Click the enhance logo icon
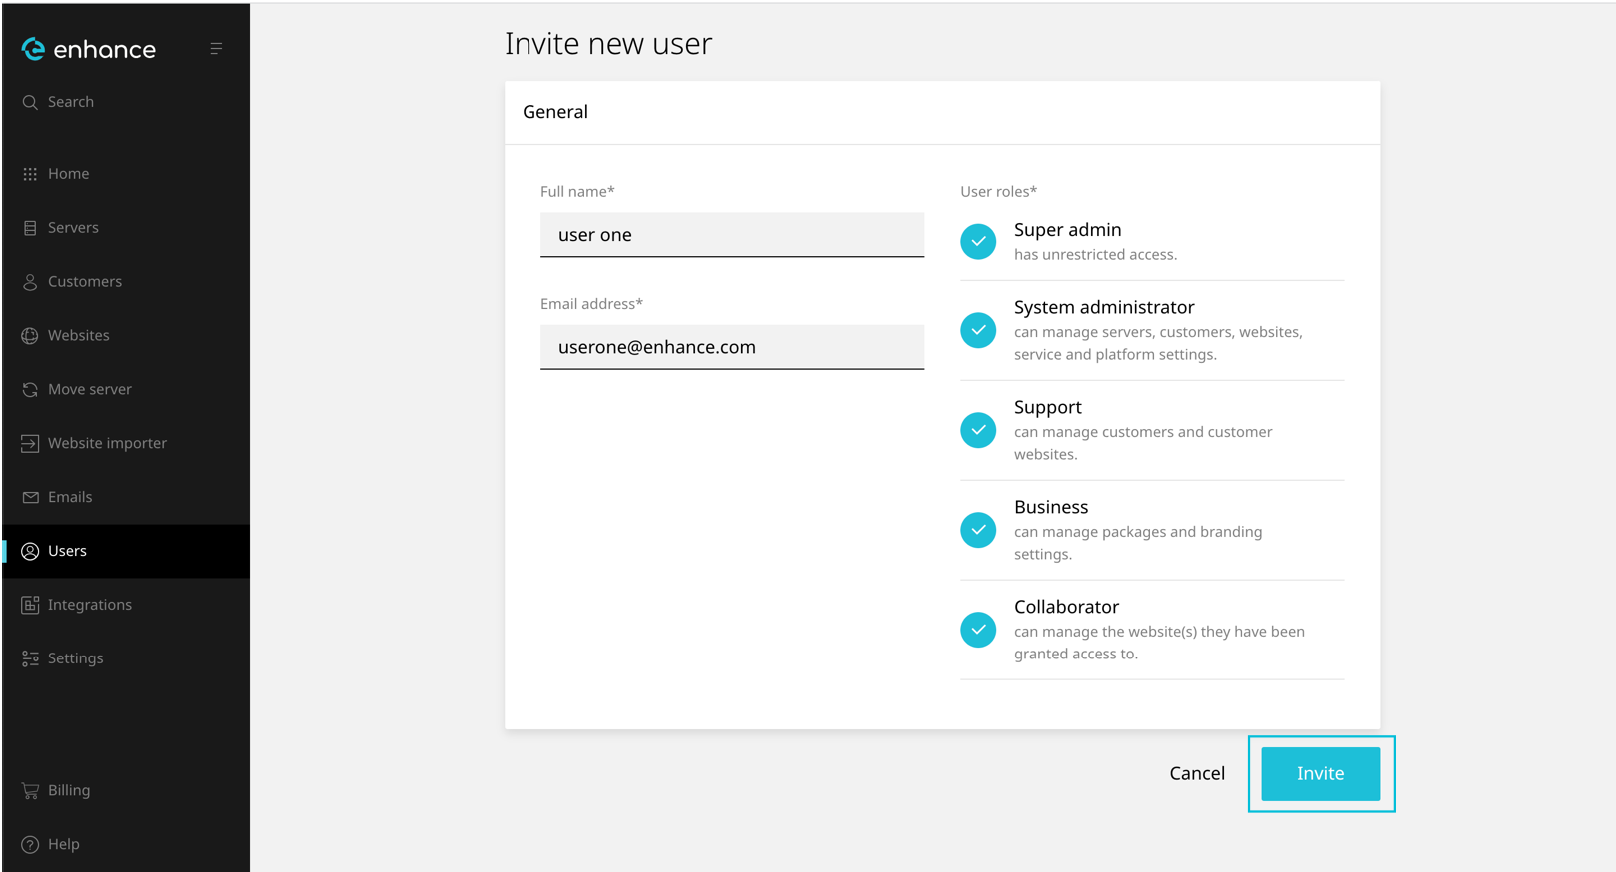This screenshot has width=1616, height=872. point(33,49)
